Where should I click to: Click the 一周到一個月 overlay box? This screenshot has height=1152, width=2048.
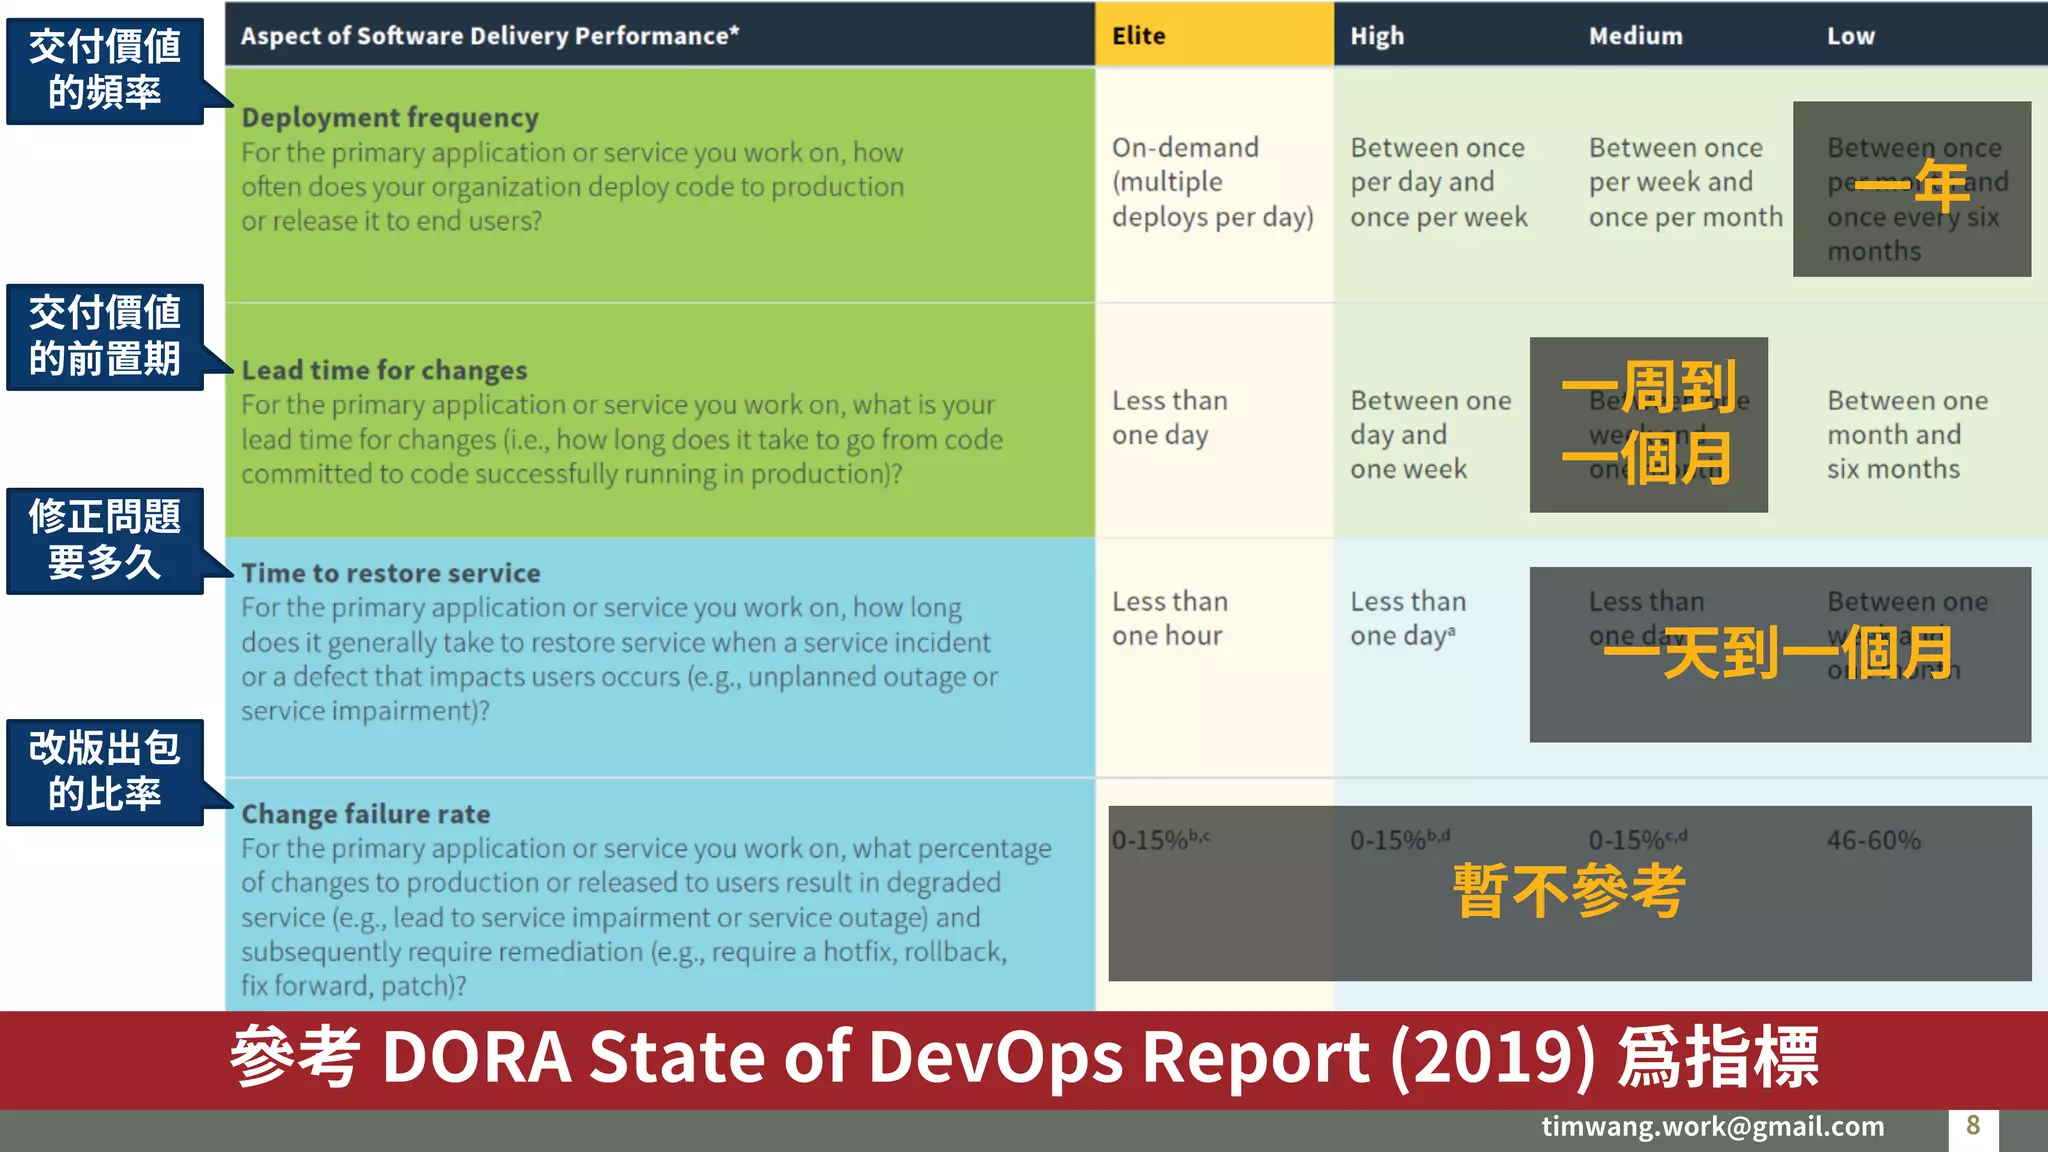pyautogui.click(x=1648, y=424)
